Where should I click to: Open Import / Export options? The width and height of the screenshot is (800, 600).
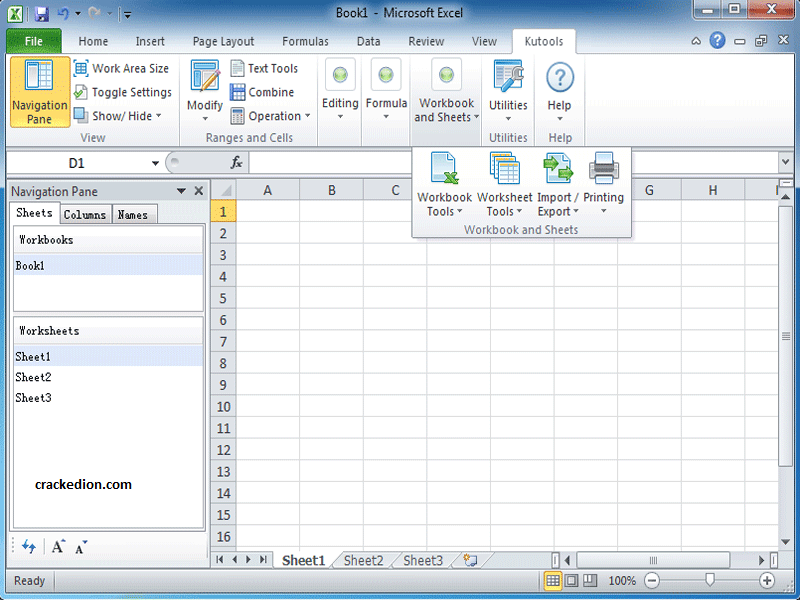pyautogui.click(x=558, y=184)
